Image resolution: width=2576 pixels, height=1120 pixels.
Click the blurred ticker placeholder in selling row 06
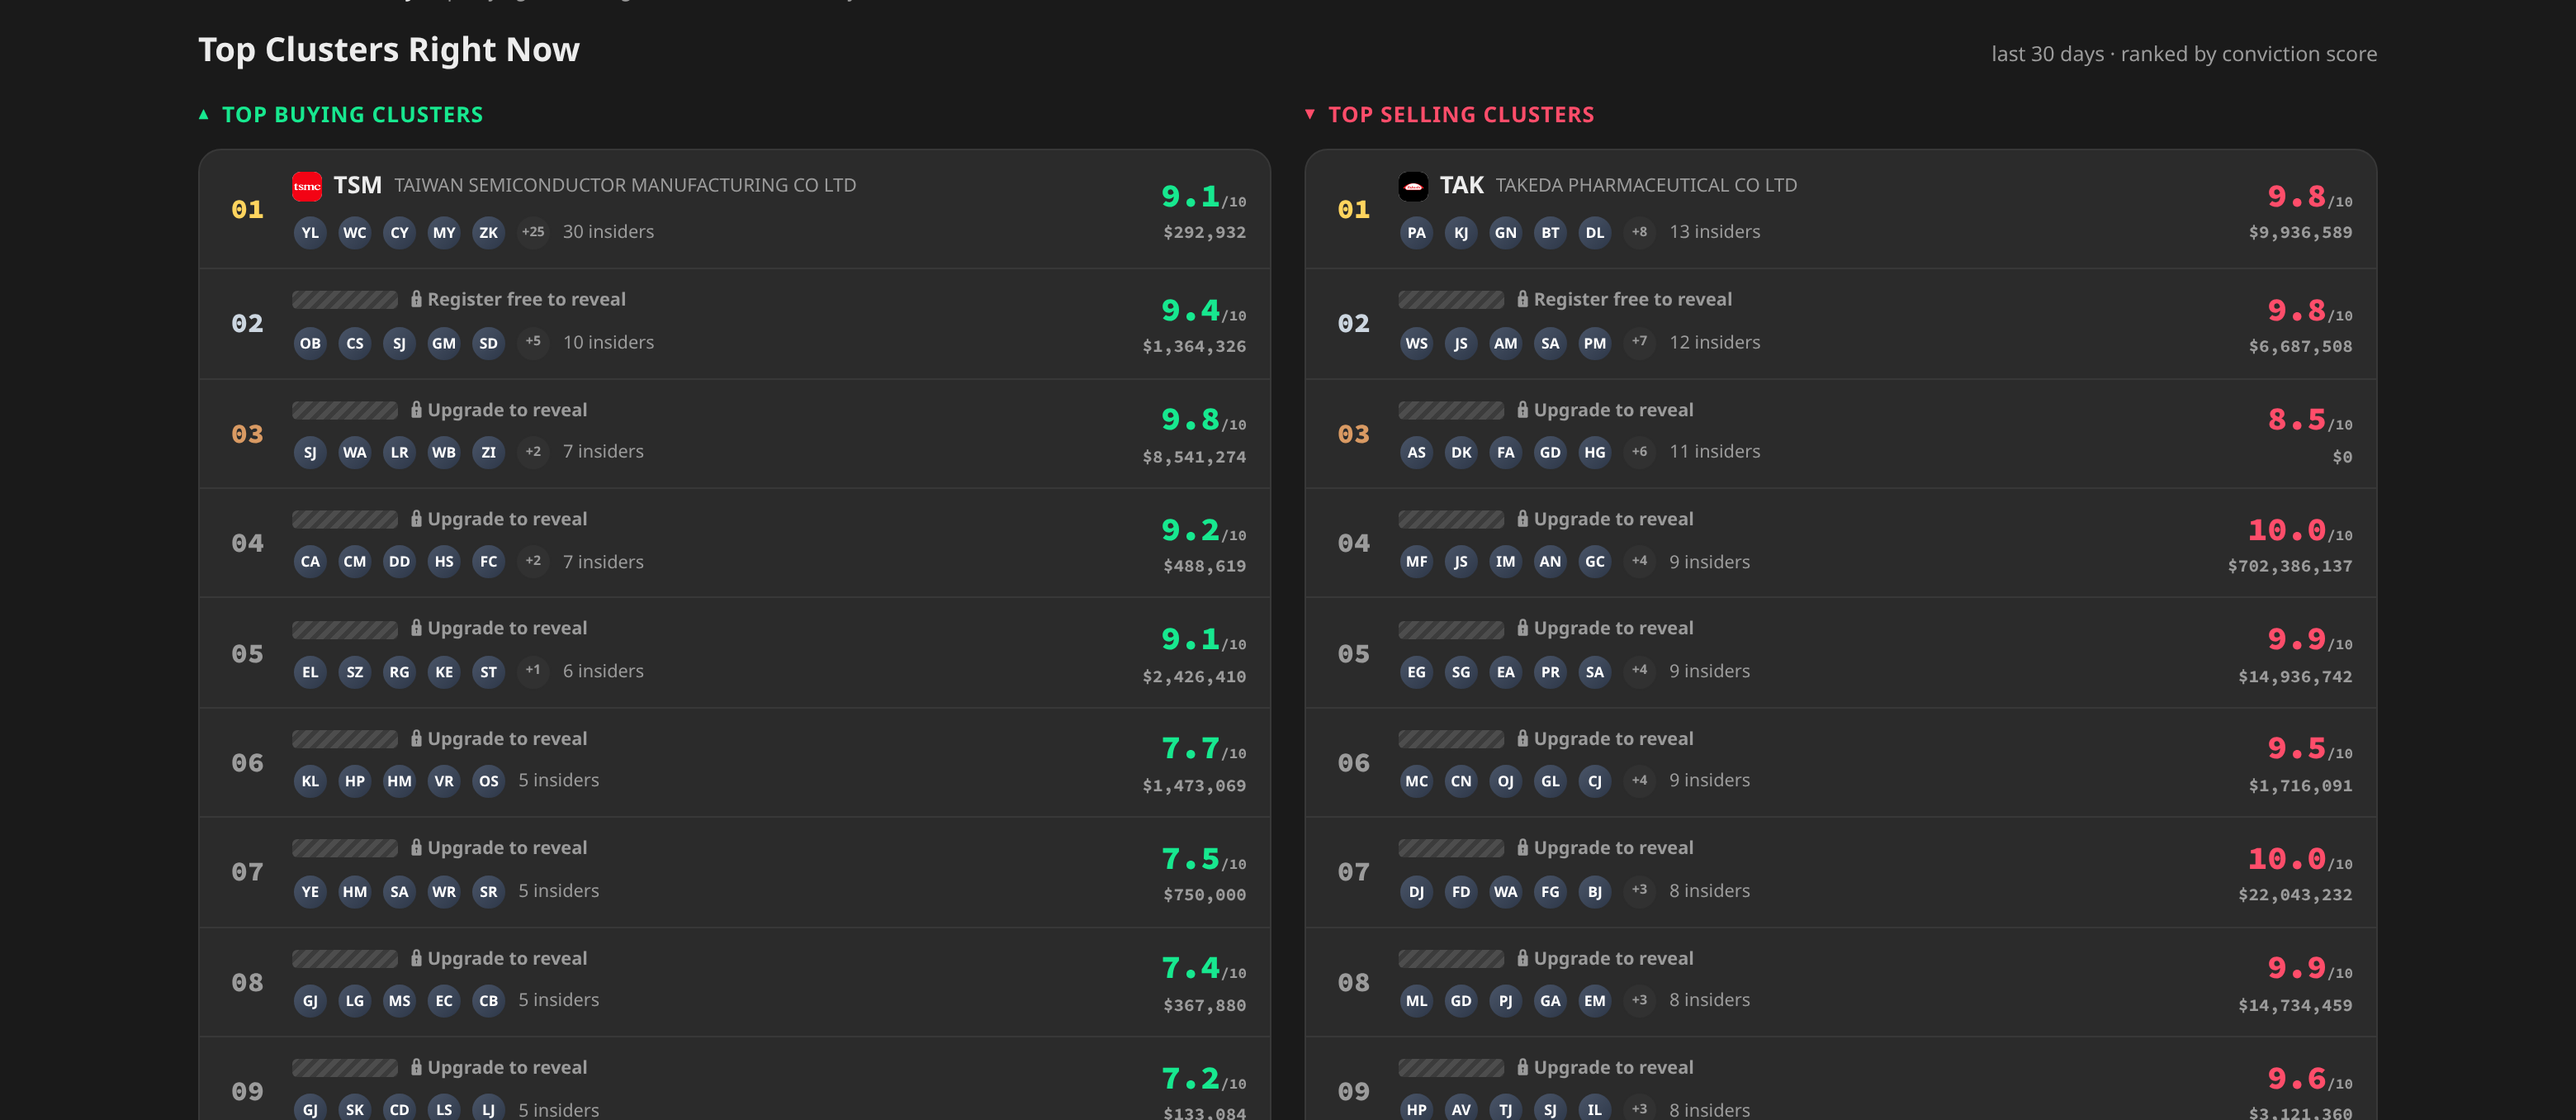click(1451, 739)
